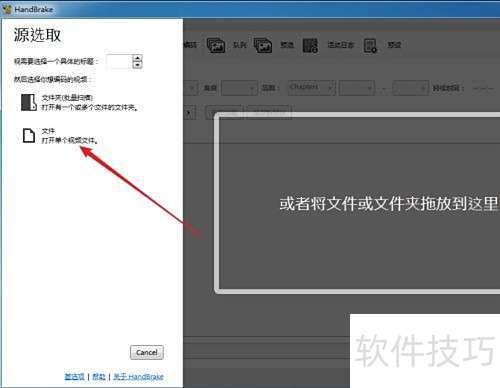The width and height of the screenshot is (500, 388).
Task: Click the drop zone text 或者将文件或文件夹拖放到这里
Action: point(389,204)
